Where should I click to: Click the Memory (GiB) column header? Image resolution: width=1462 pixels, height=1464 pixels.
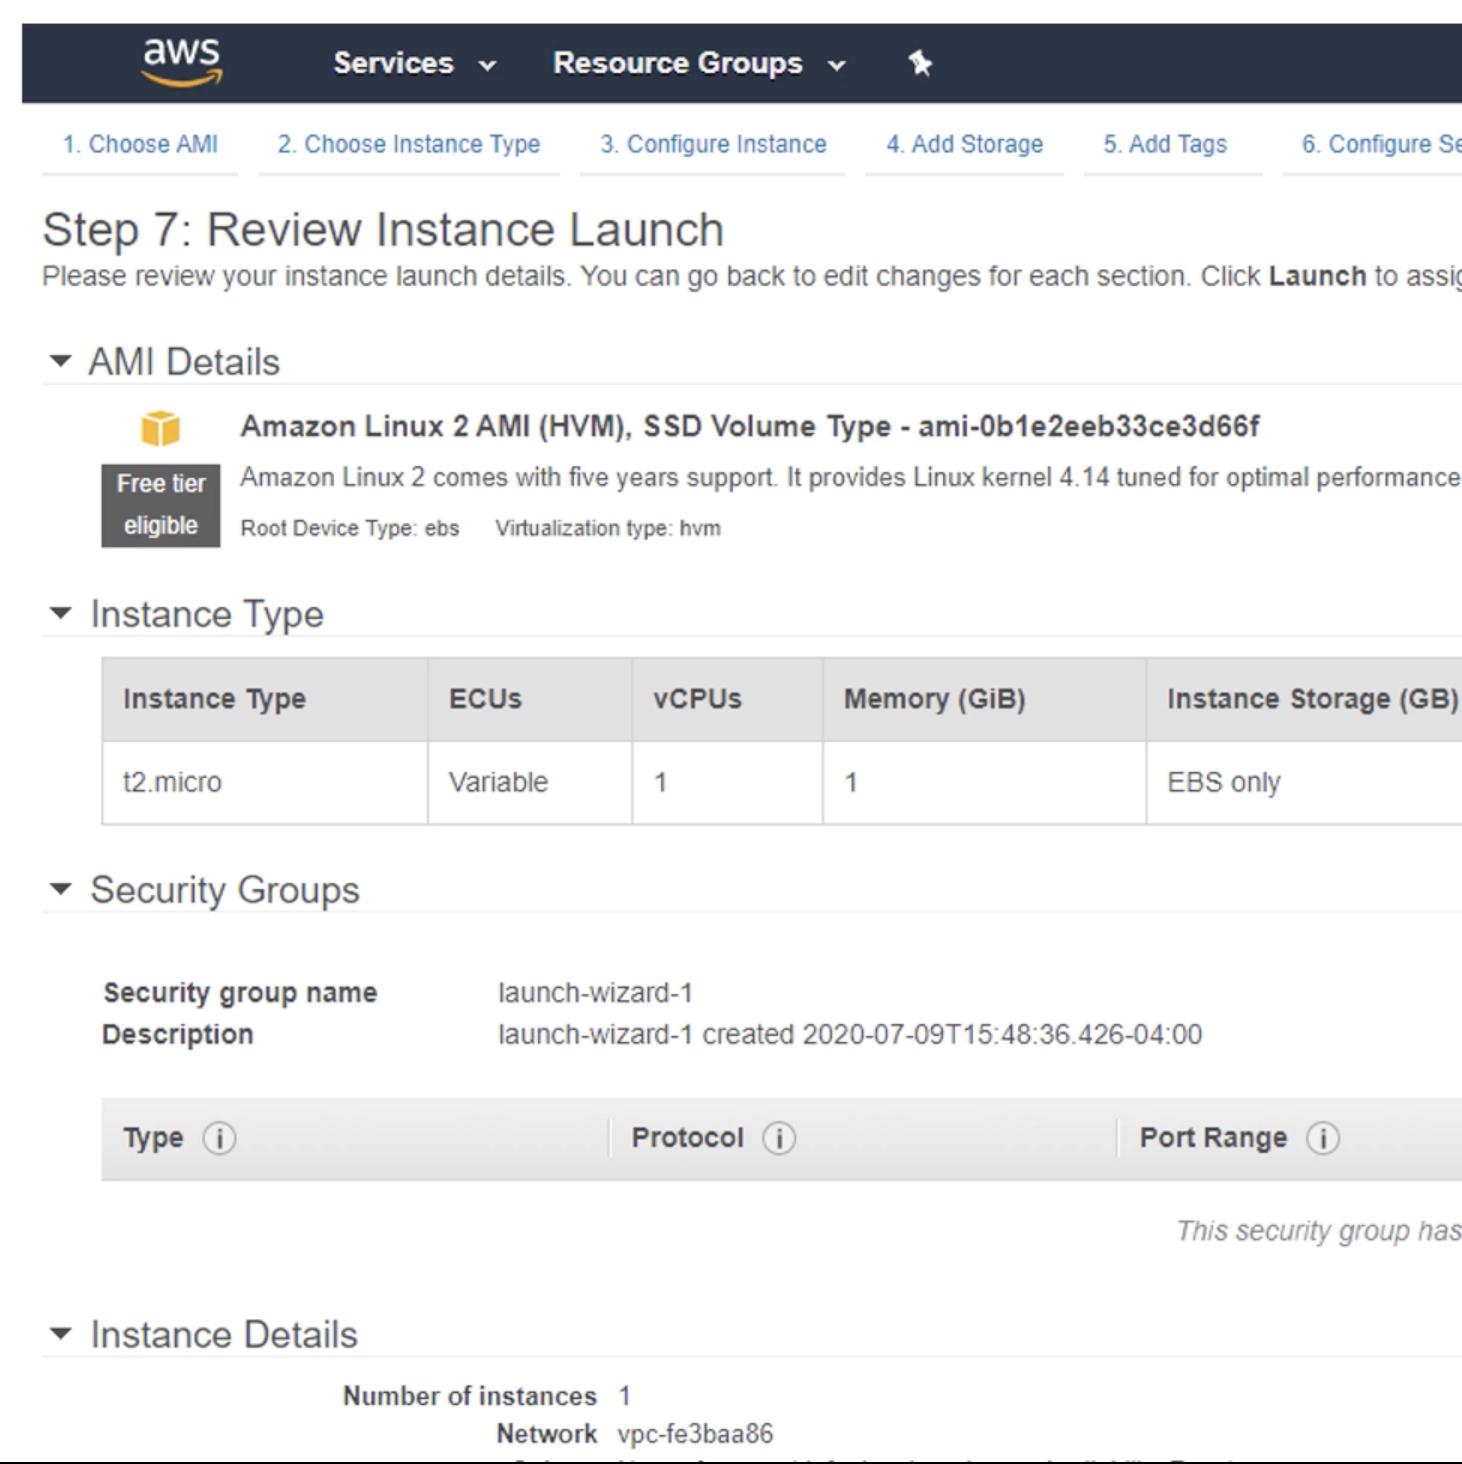984,699
